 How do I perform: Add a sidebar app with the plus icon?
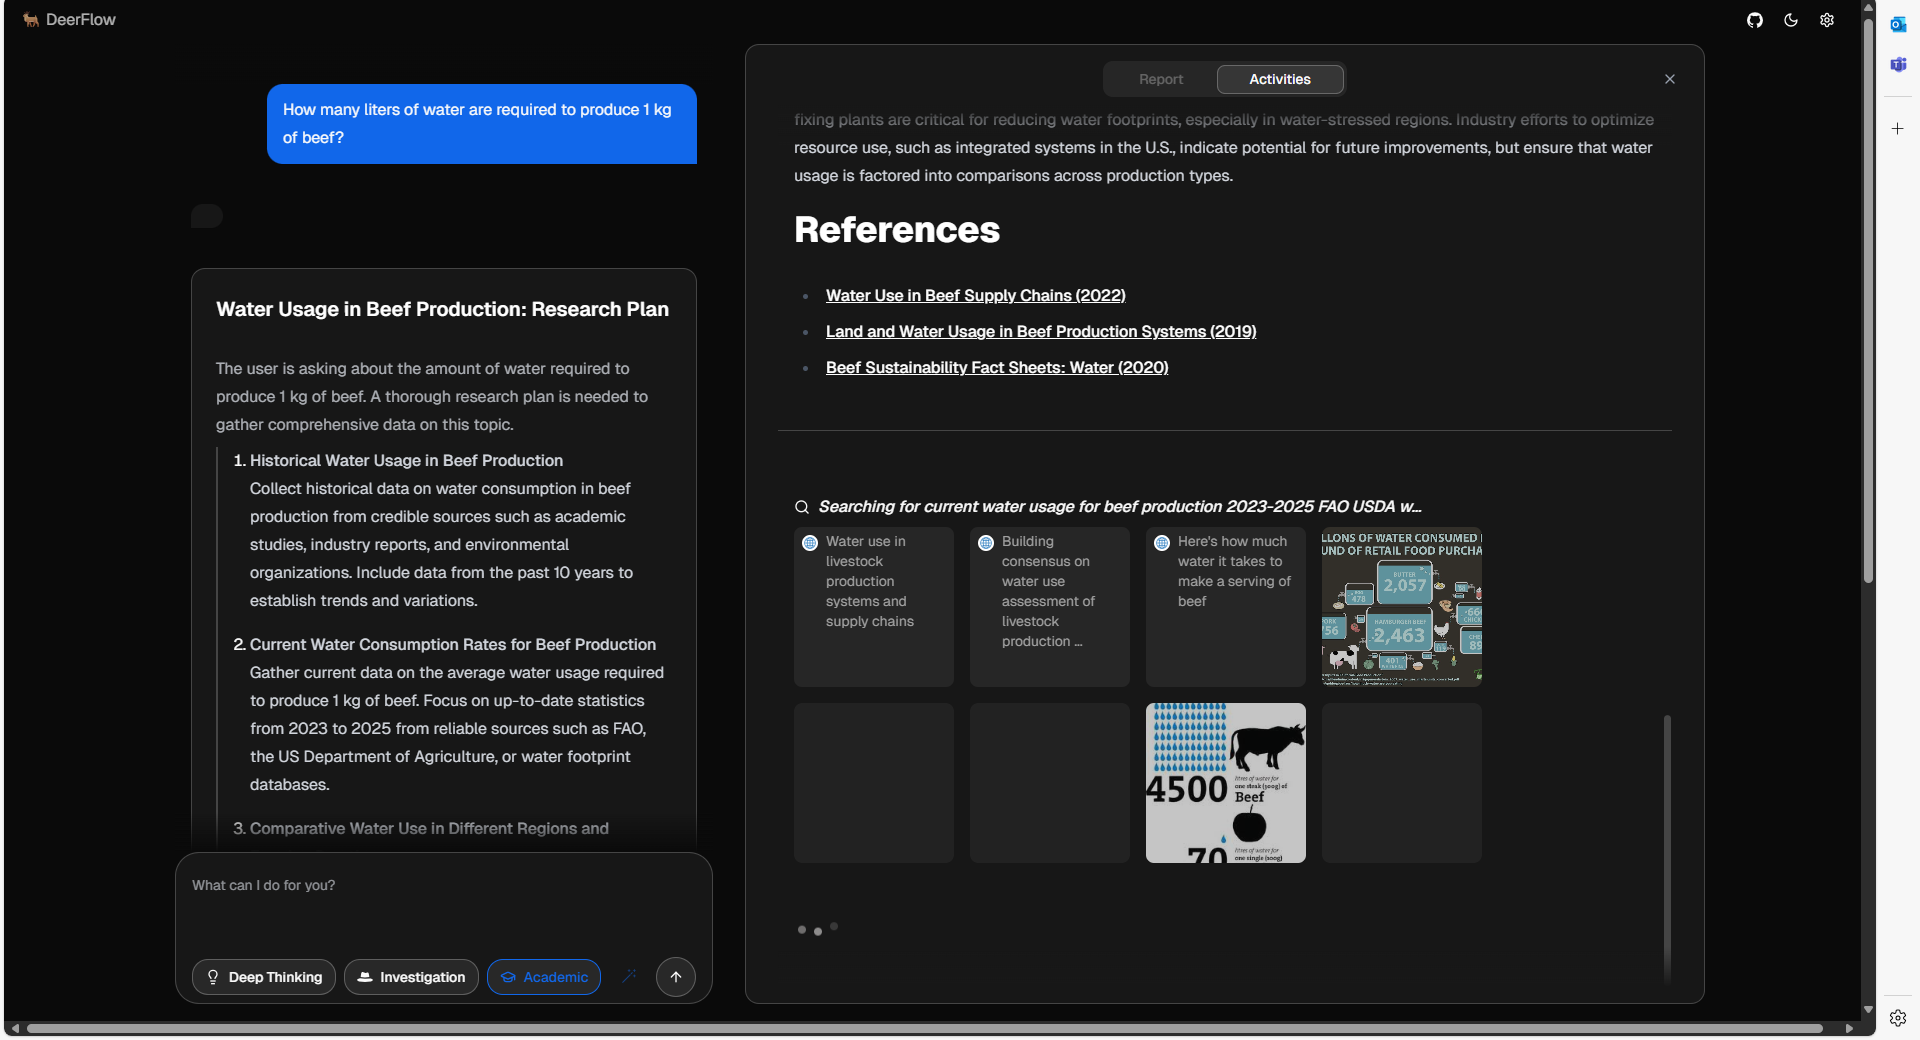click(x=1898, y=128)
